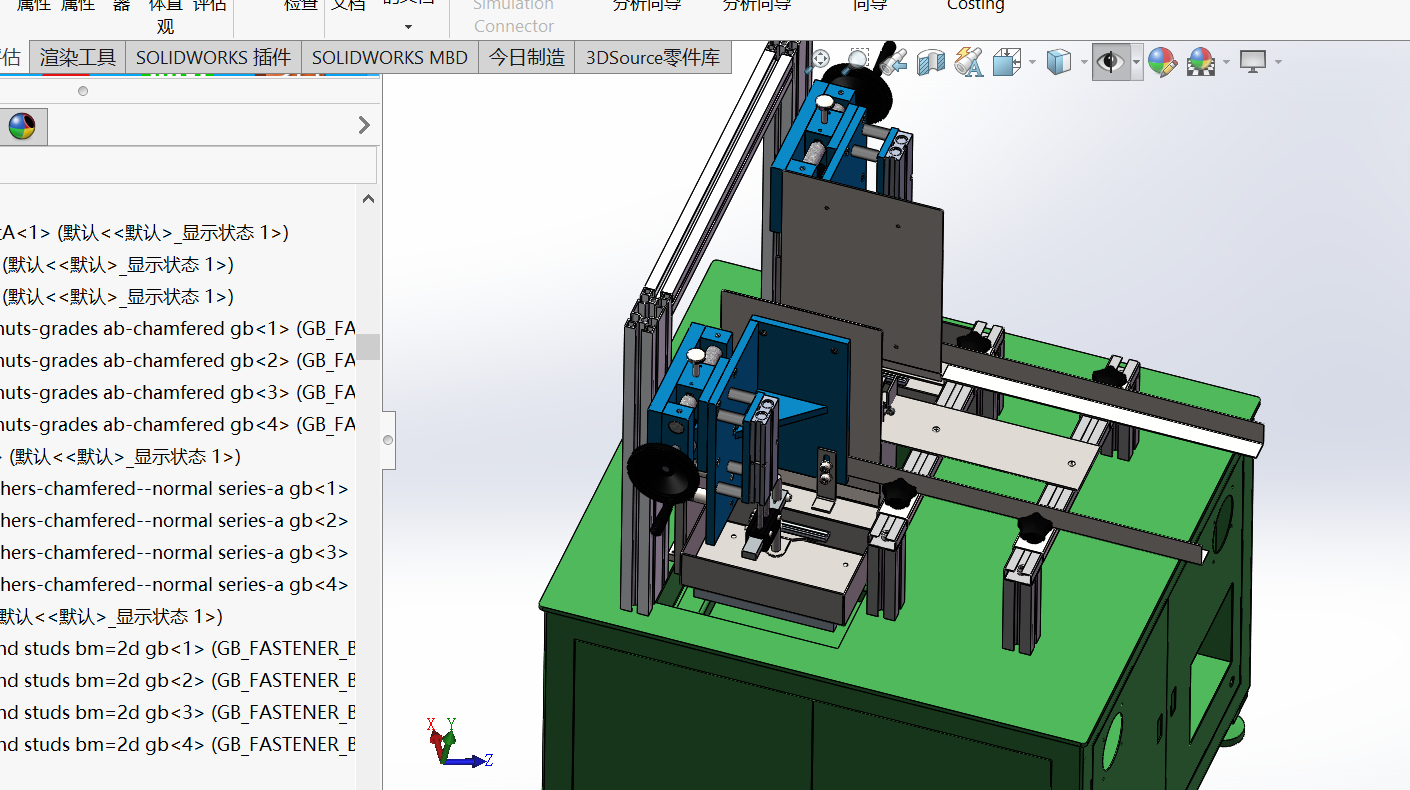This screenshot has height=790, width=1410.
Task: Open the Section View tool
Action: coord(931,62)
